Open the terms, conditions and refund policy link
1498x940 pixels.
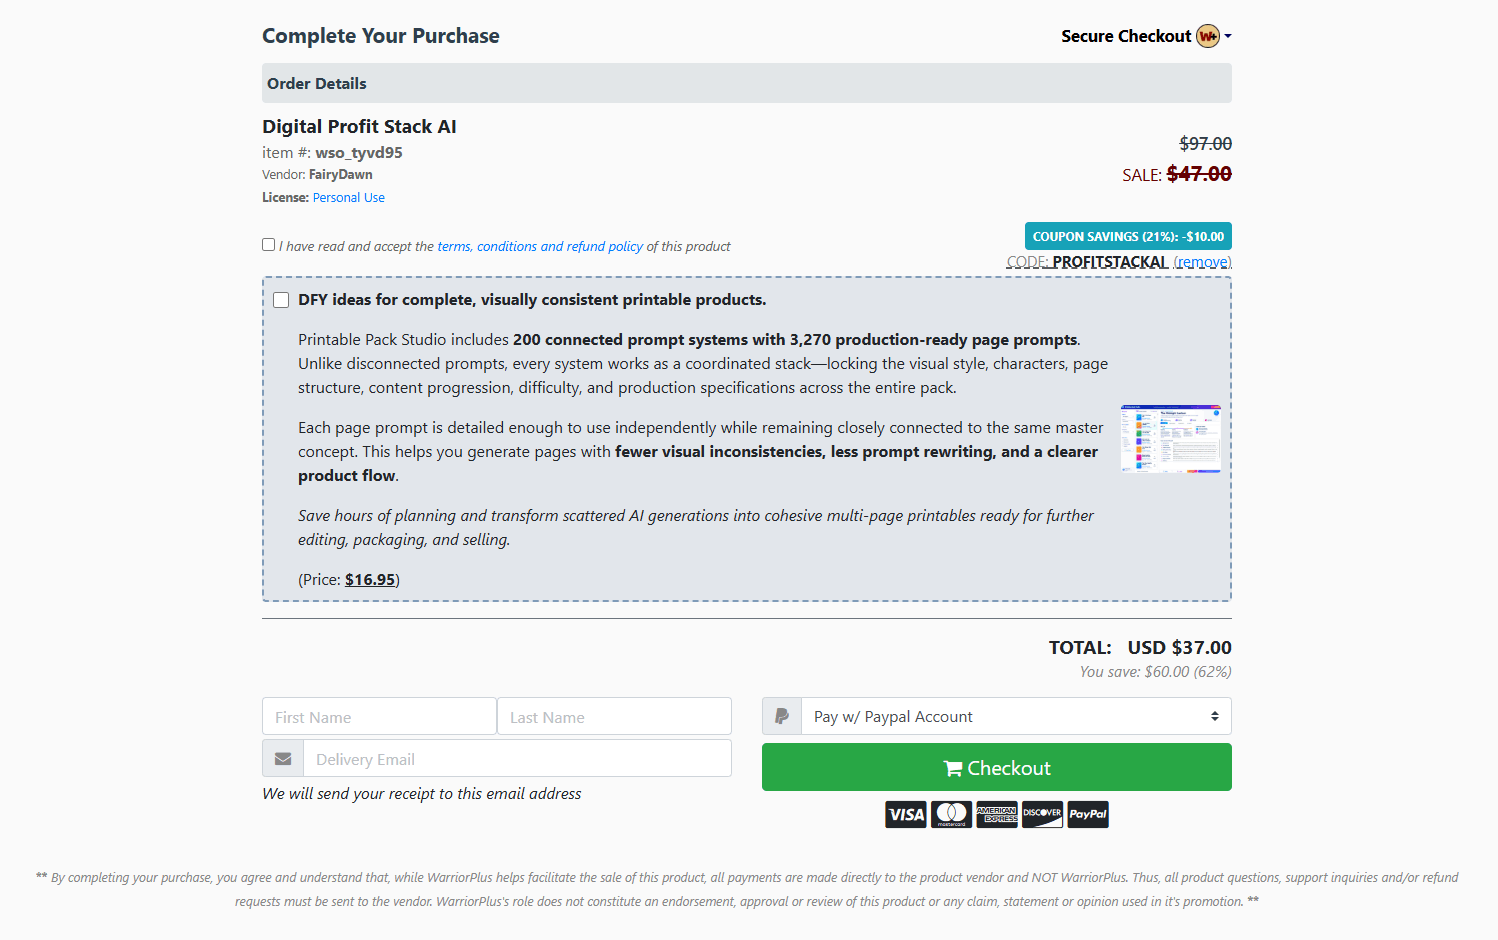tap(540, 246)
